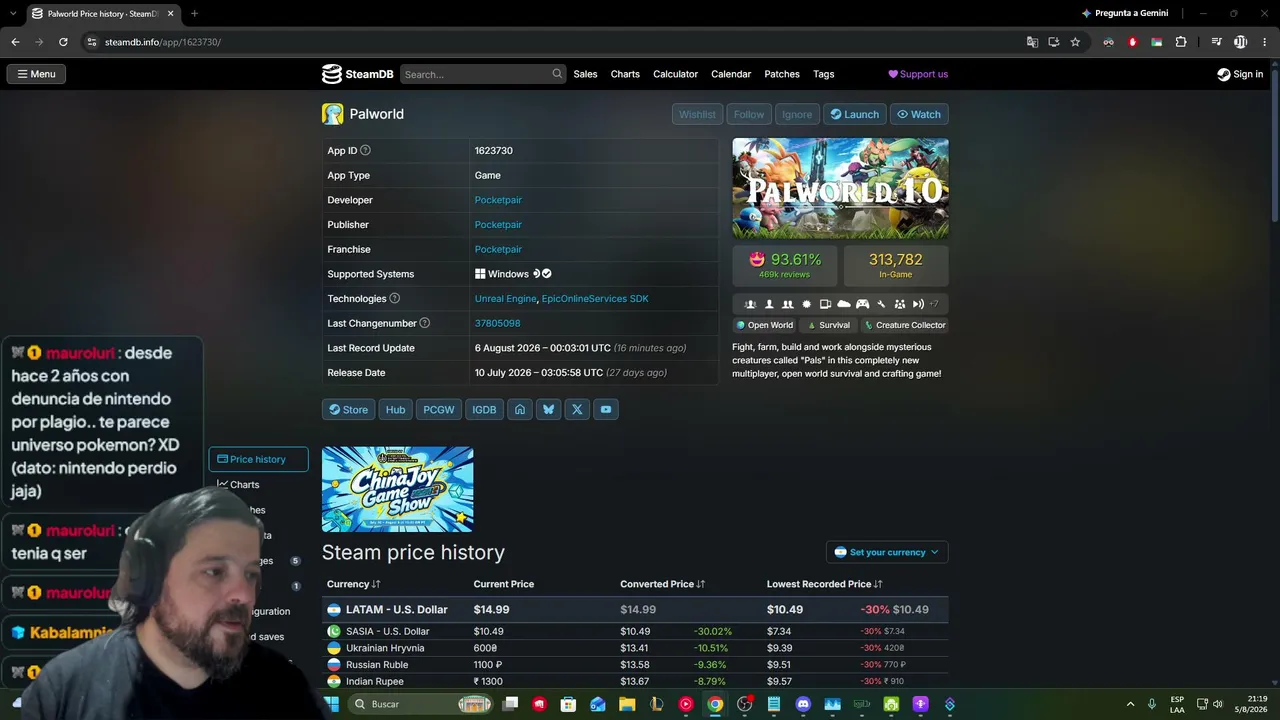Go to Charts in the top navigation
Image resolution: width=1280 pixels, height=720 pixels.
click(625, 74)
